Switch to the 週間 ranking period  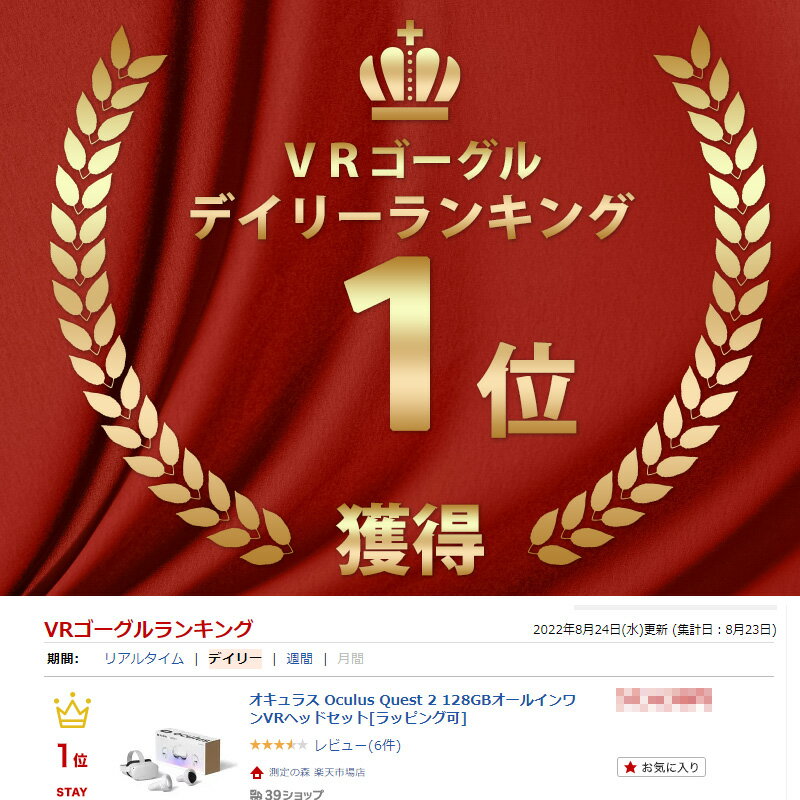click(x=299, y=659)
